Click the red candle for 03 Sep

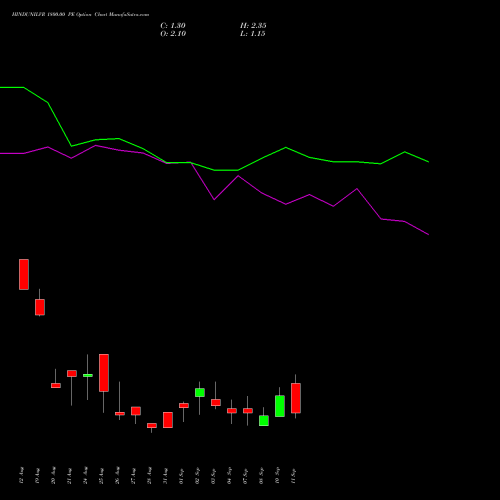tap(216, 402)
